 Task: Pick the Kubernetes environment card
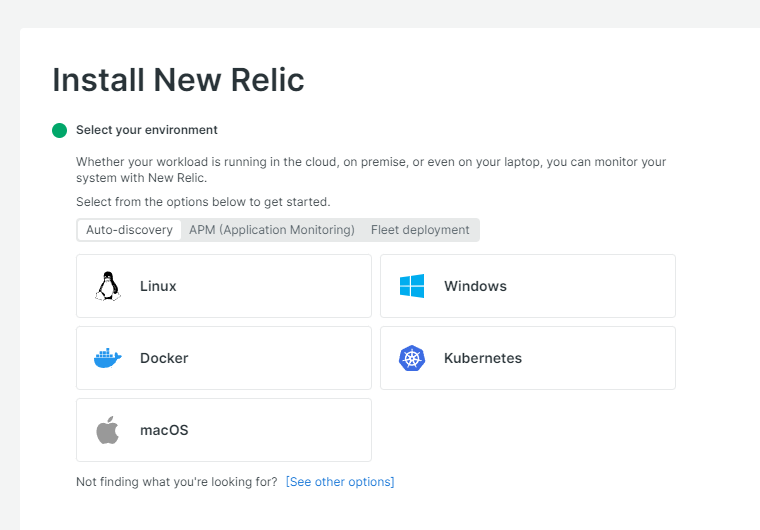(528, 358)
